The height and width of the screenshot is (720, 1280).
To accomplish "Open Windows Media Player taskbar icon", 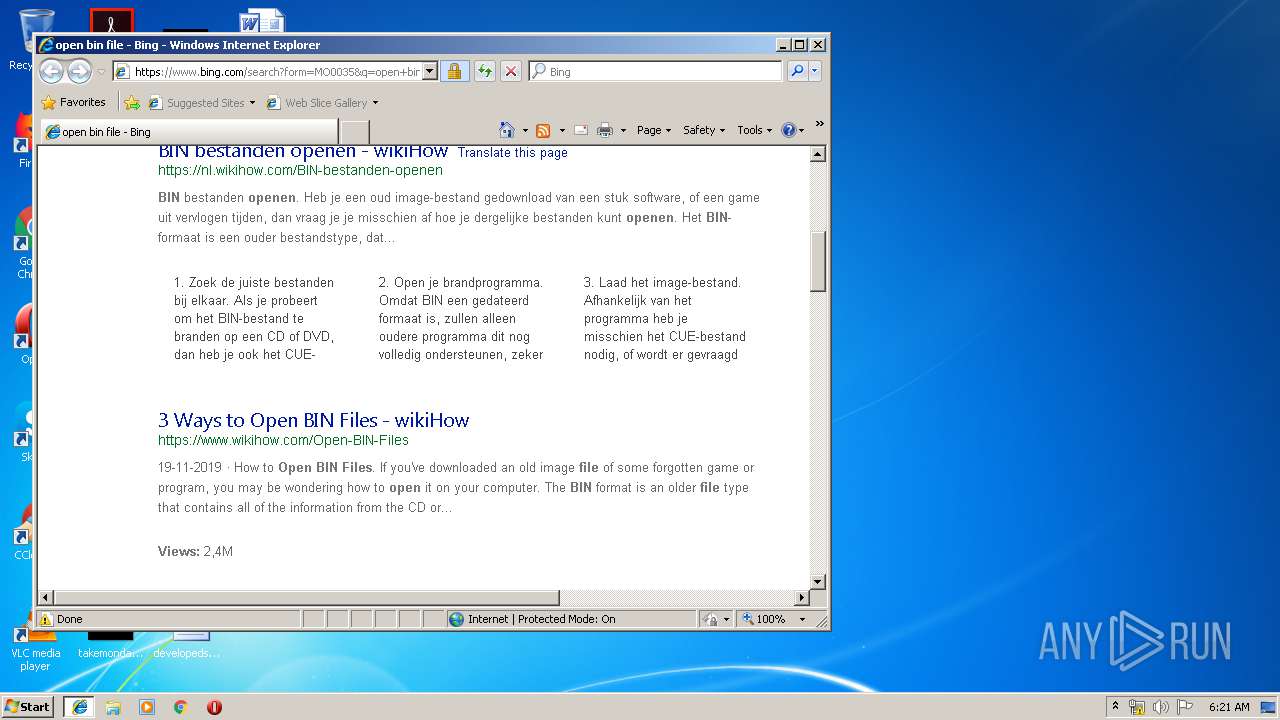I will coord(147,707).
